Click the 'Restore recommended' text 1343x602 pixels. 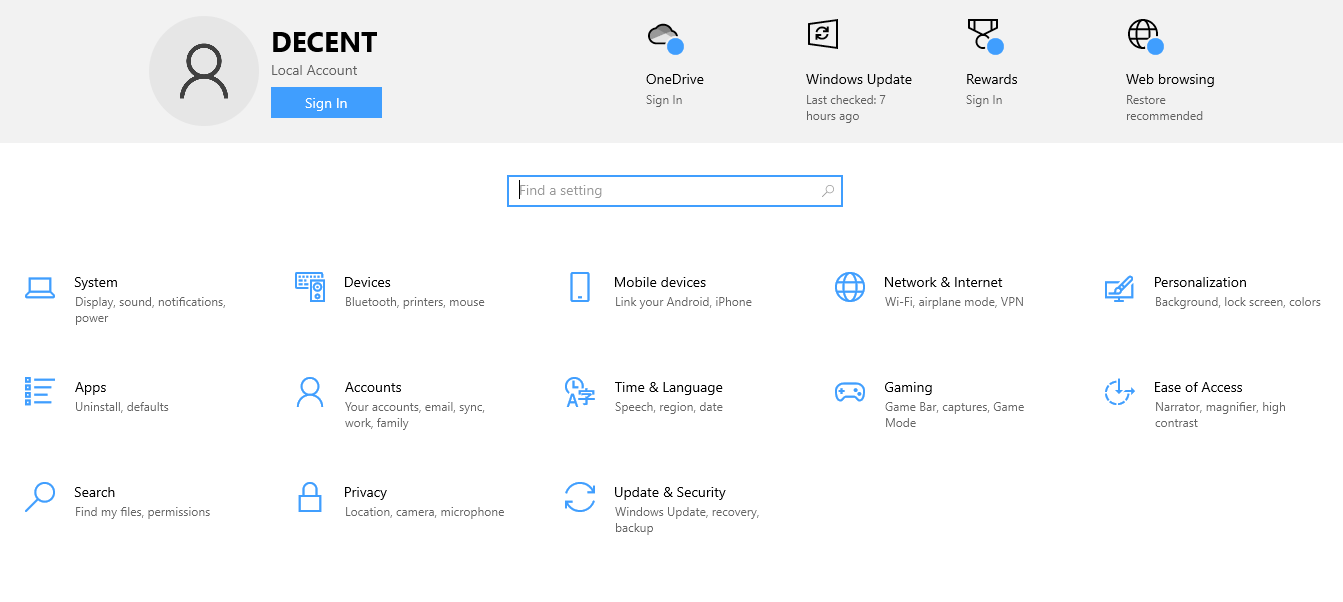[x=1164, y=108]
